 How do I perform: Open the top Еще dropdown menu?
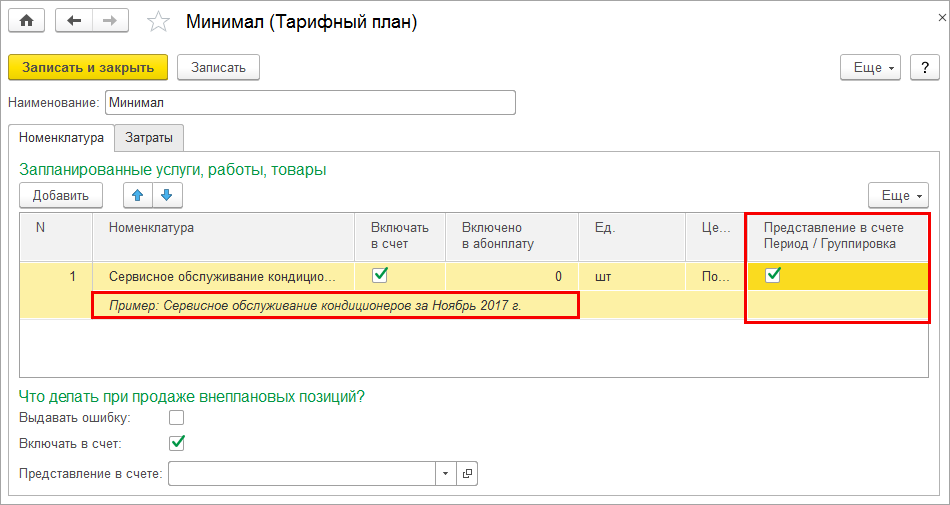click(871, 67)
